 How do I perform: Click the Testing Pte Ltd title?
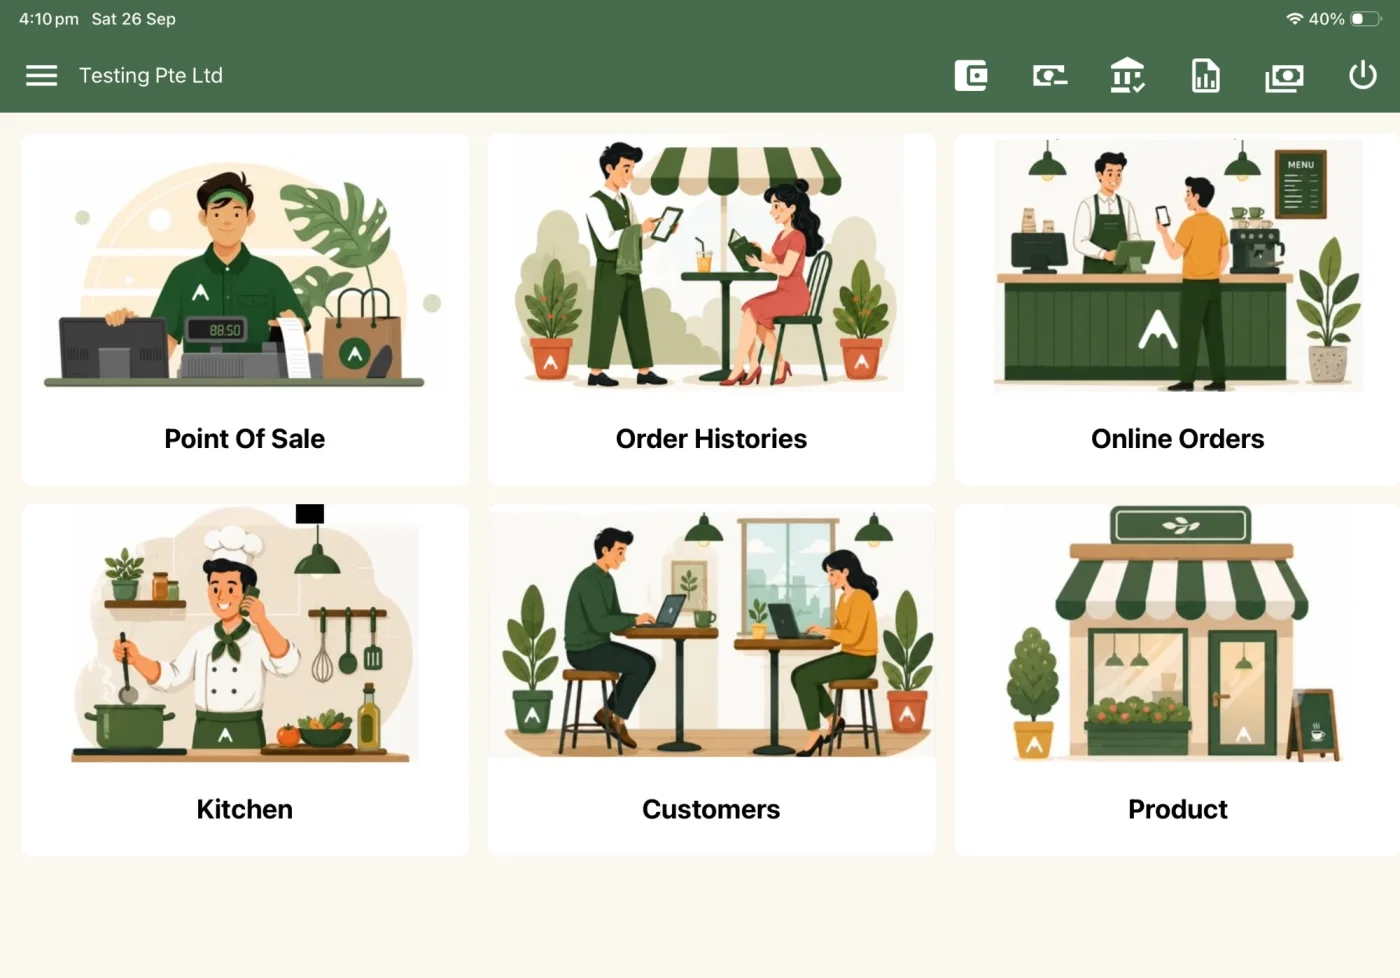pyautogui.click(x=151, y=76)
